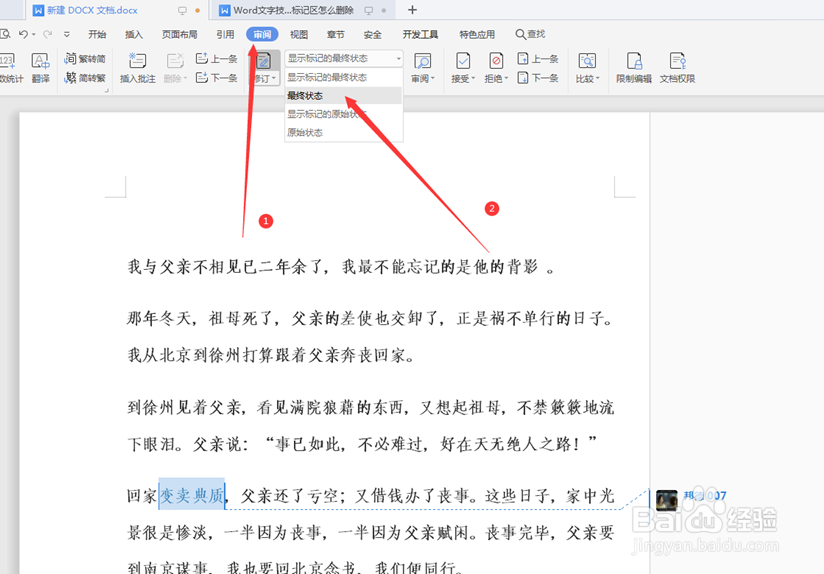Open the 审阅 reviewing pane magnifier icon
The height and width of the screenshot is (574, 824).
coord(423,62)
